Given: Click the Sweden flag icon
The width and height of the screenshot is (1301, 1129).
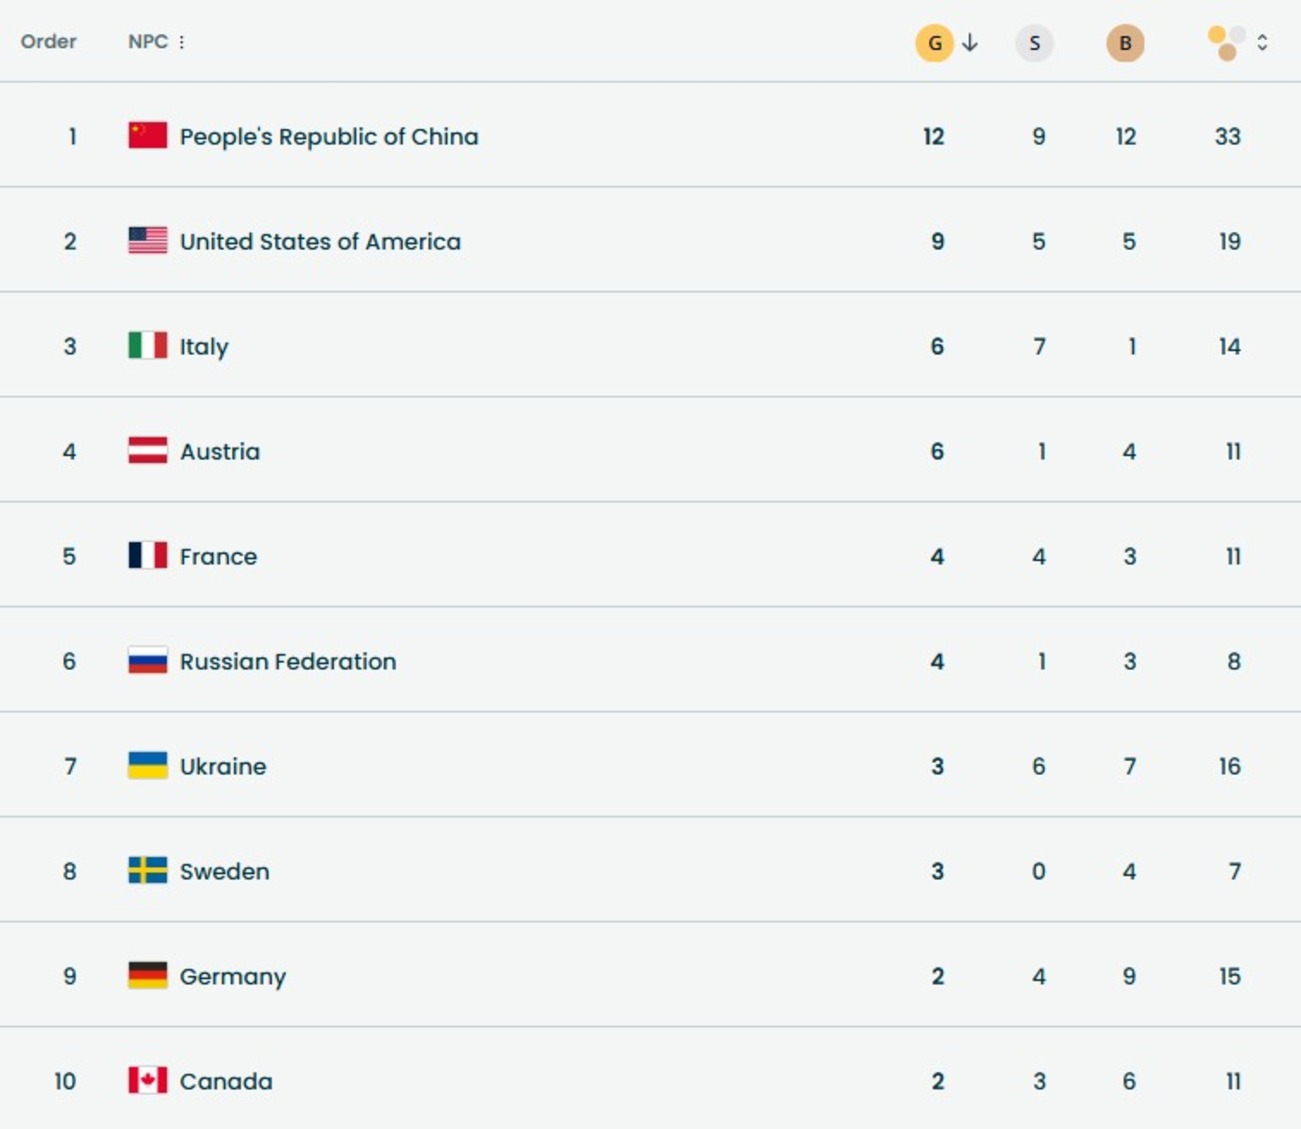Looking at the screenshot, I should coord(148,871).
